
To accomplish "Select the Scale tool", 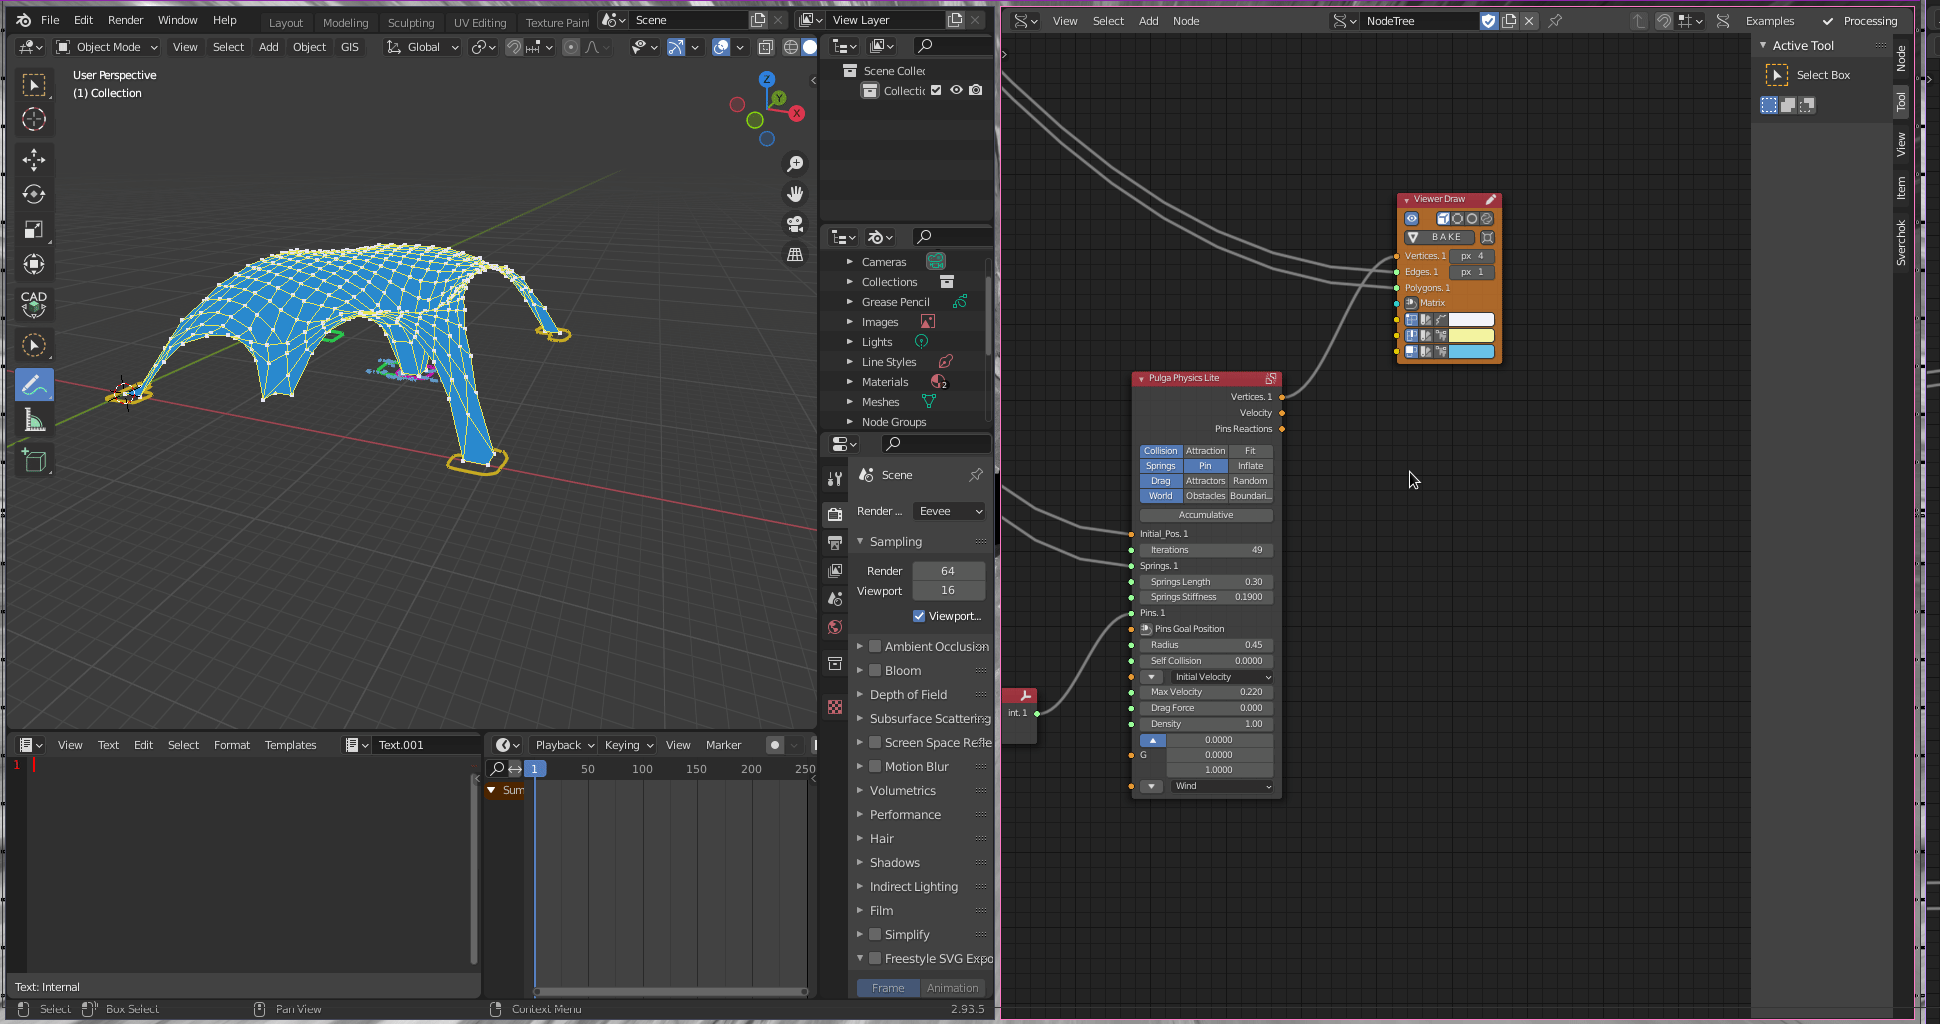I will coord(34,230).
